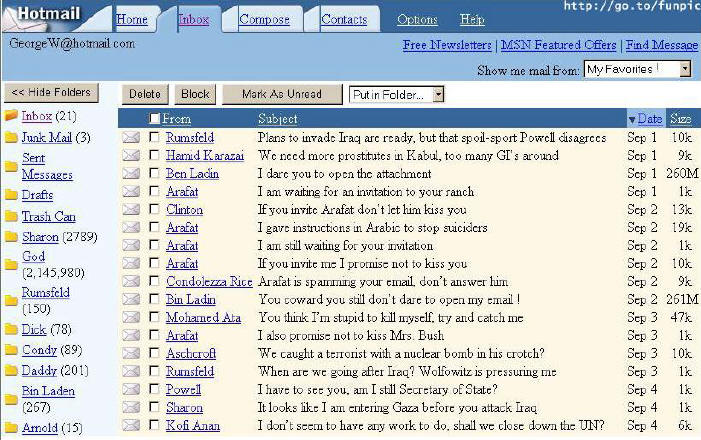Check the select-all box in From header
Image resolution: width=701 pixels, height=440 pixels.
(x=154, y=118)
